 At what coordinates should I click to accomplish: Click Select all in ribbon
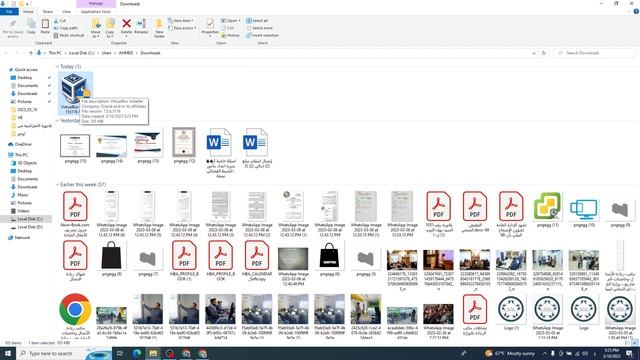pos(257,20)
